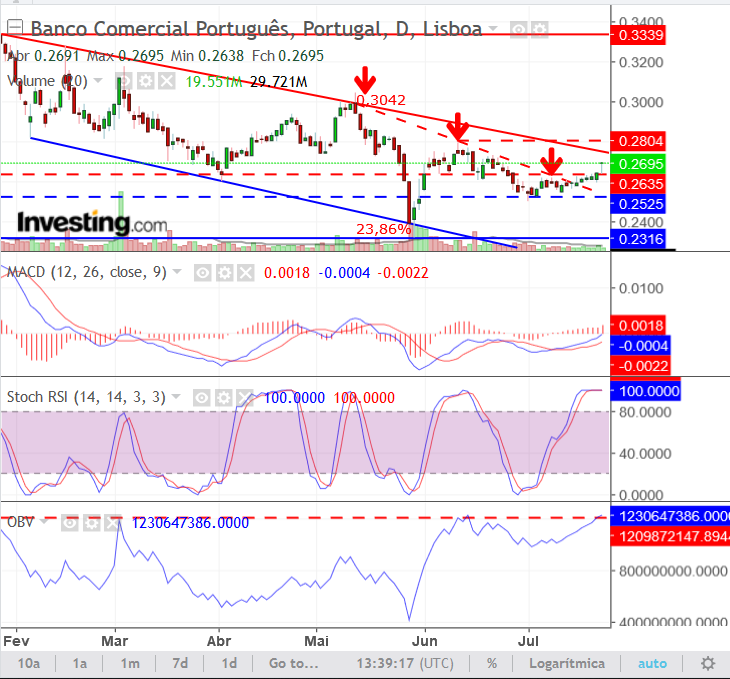Expand the Volume indicator dropdown arrow

[x=98, y=81]
